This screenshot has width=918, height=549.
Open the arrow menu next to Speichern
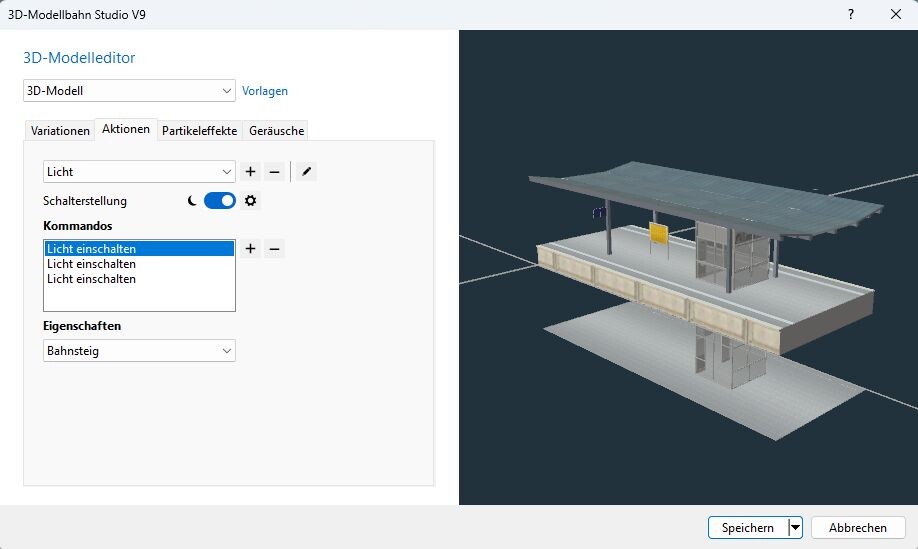point(796,528)
